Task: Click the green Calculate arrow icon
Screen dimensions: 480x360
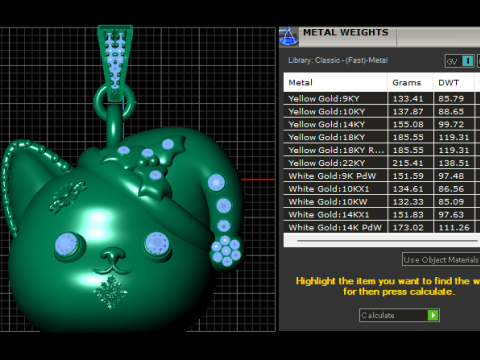Action: pyautogui.click(x=433, y=315)
